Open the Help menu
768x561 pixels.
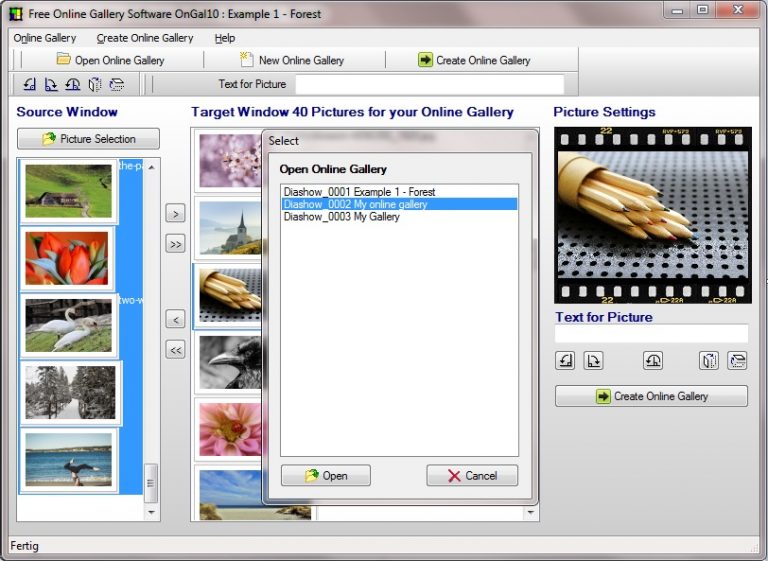pos(225,38)
